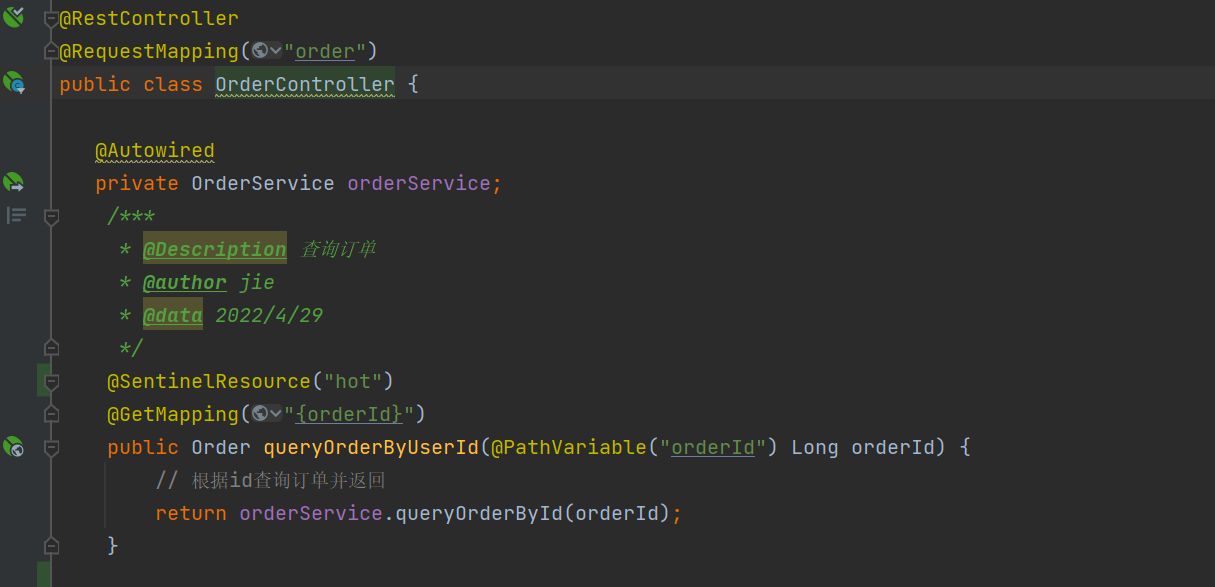This screenshot has width=1215, height=587.
Task: Click the orderService field name in declaration
Action: (x=419, y=183)
